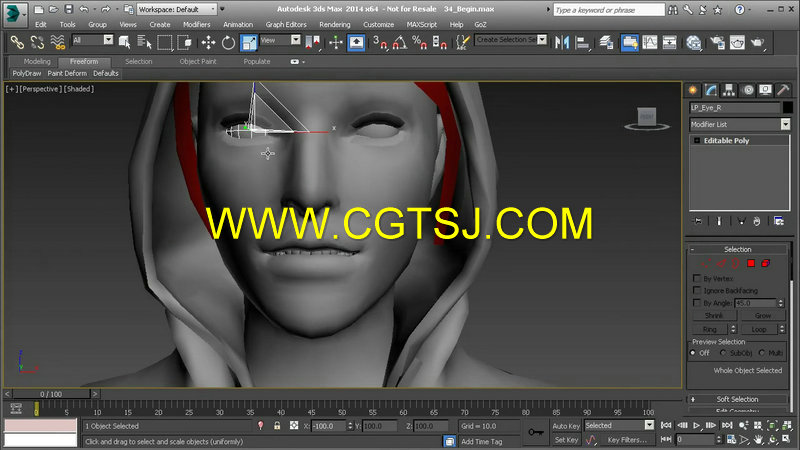
Task: Open the Modifier List dropdown
Action: tap(739, 124)
